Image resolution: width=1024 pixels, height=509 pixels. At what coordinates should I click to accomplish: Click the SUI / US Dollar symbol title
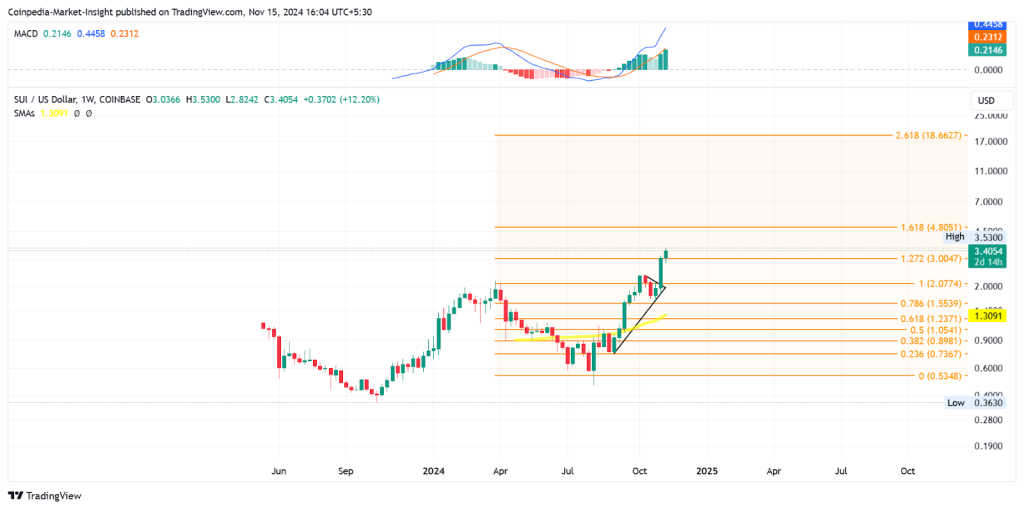click(48, 100)
